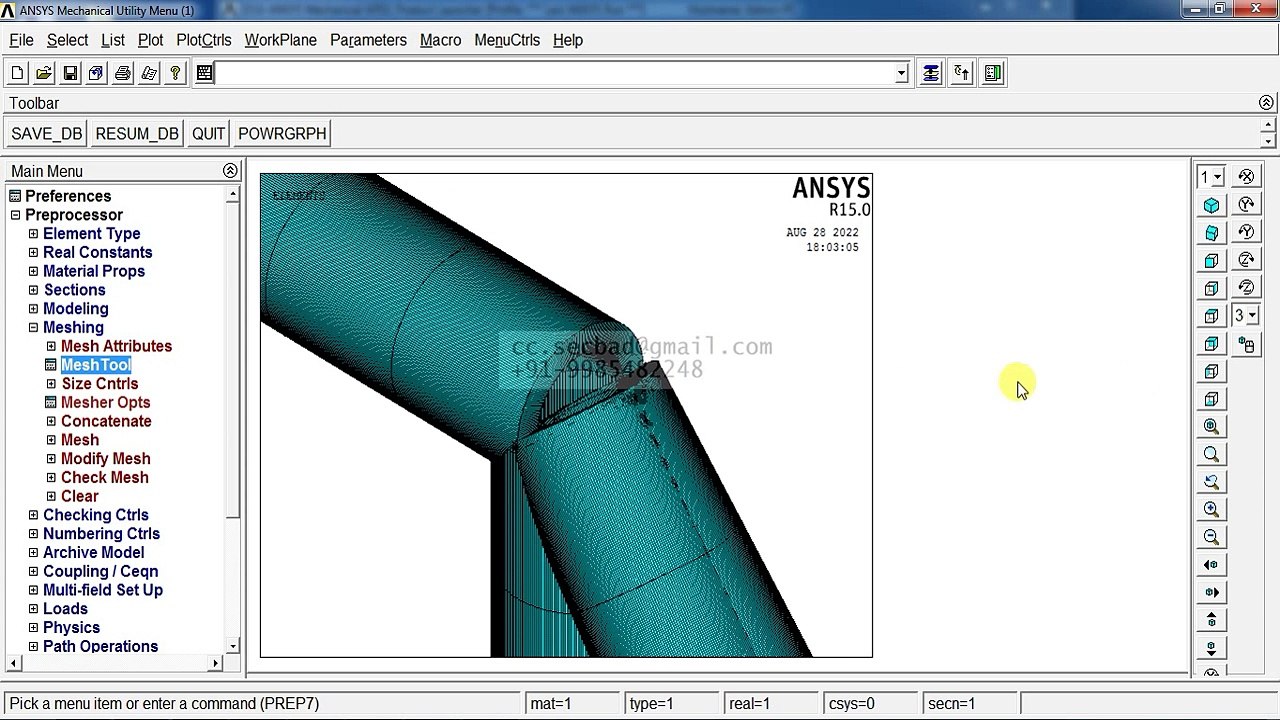The height and width of the screenshot is (720, 1280).
Task: Open MeshTool in the Main Menu
Action: (96, 365)
